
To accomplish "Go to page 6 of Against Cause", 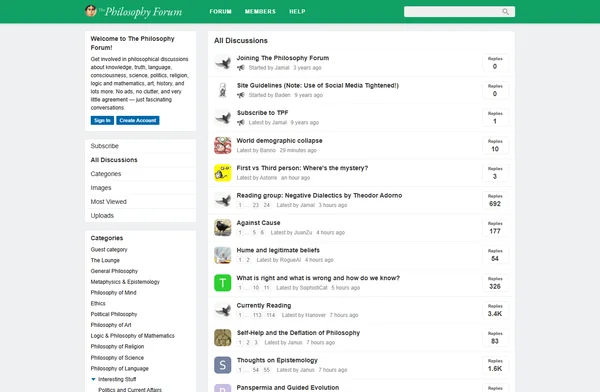I will [262, 232].
